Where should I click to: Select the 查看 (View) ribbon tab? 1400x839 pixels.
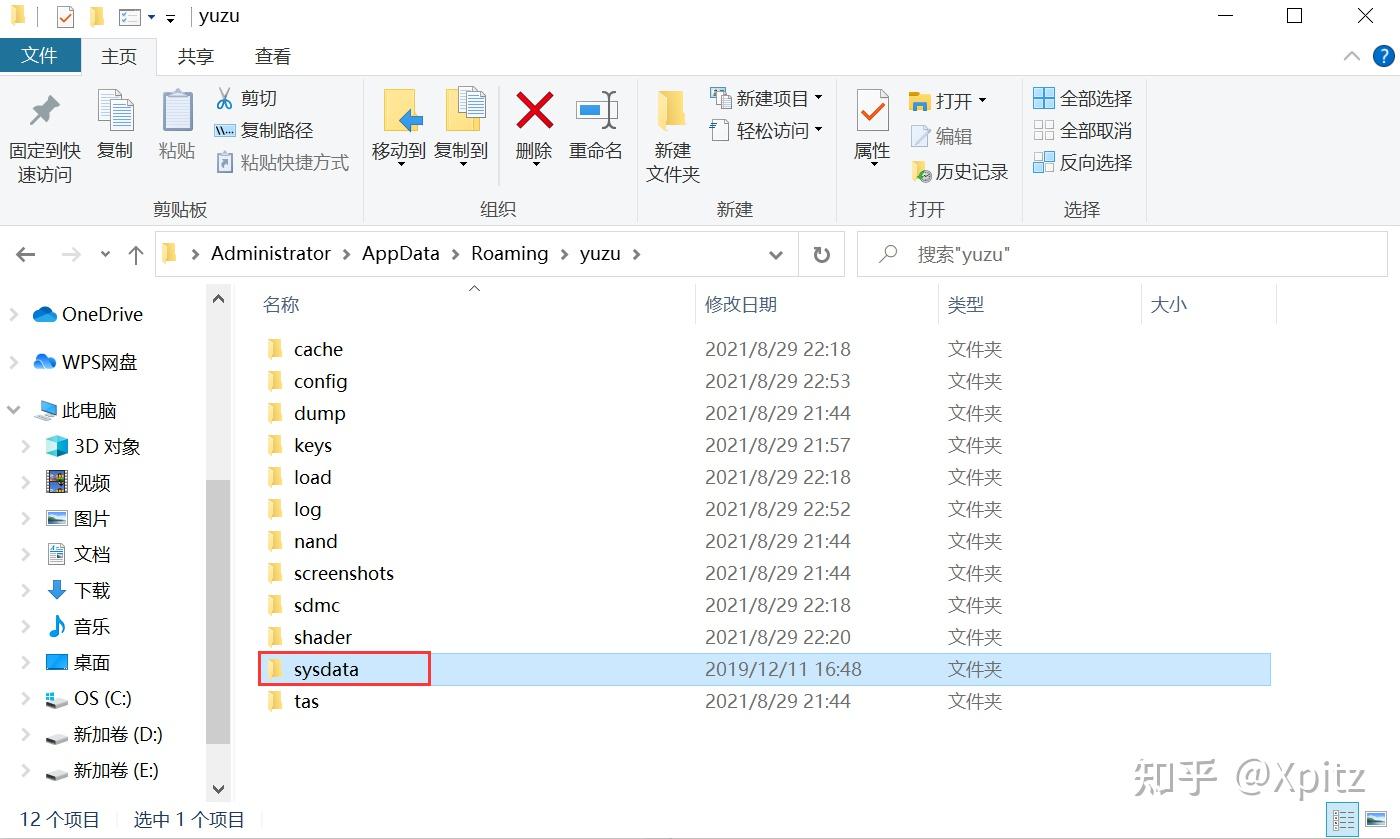pos(272,56)
